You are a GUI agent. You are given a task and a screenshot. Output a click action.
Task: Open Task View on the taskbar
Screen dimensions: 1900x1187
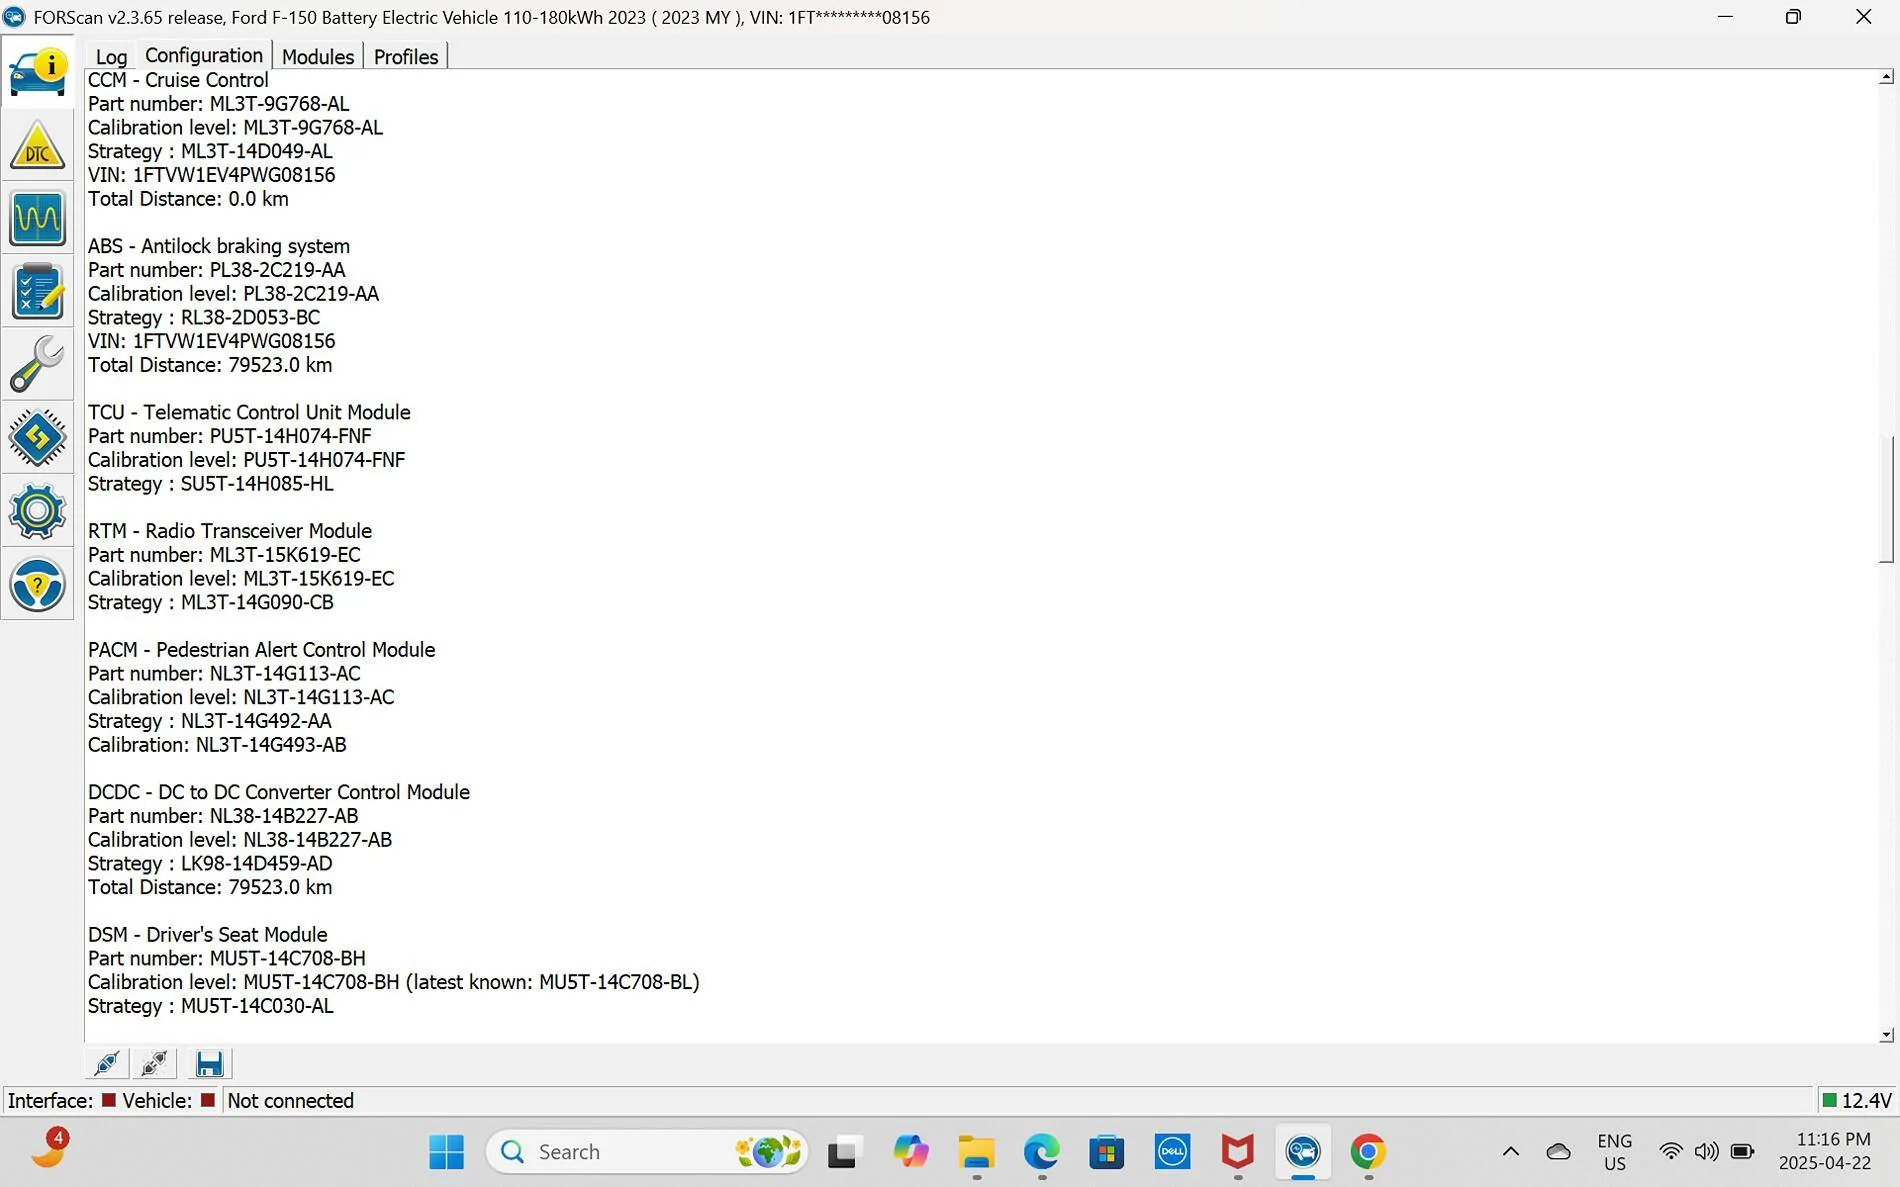pyautogui.click(x=843, y=1152)
